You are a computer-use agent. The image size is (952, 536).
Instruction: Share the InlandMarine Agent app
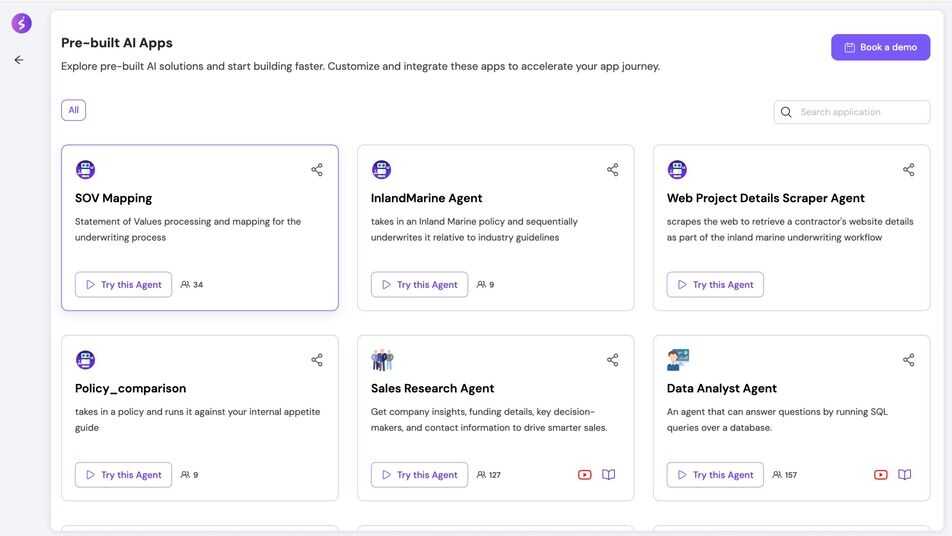coord(613,170)
